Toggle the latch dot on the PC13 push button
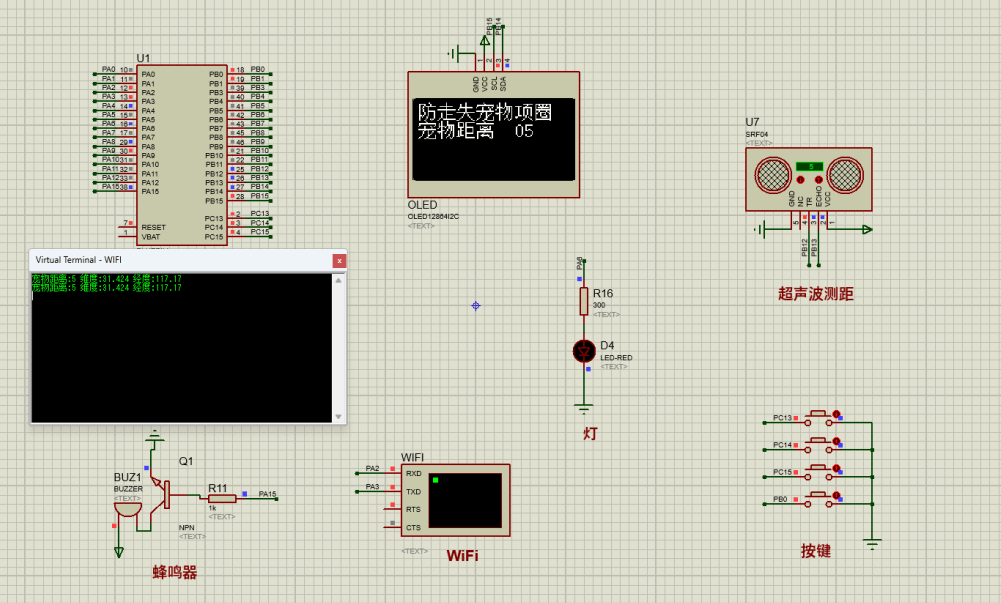This screenshot has height=603, width=1001. (x=837, y=415)
